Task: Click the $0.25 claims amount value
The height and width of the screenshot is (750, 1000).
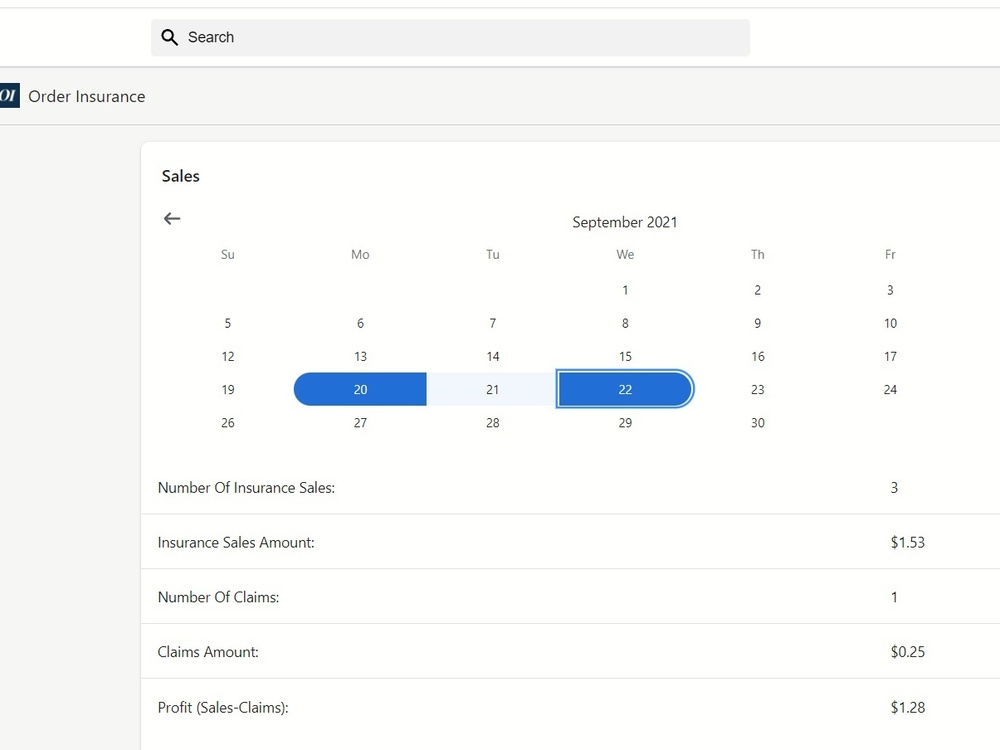Action: click(x=908, y=652)
